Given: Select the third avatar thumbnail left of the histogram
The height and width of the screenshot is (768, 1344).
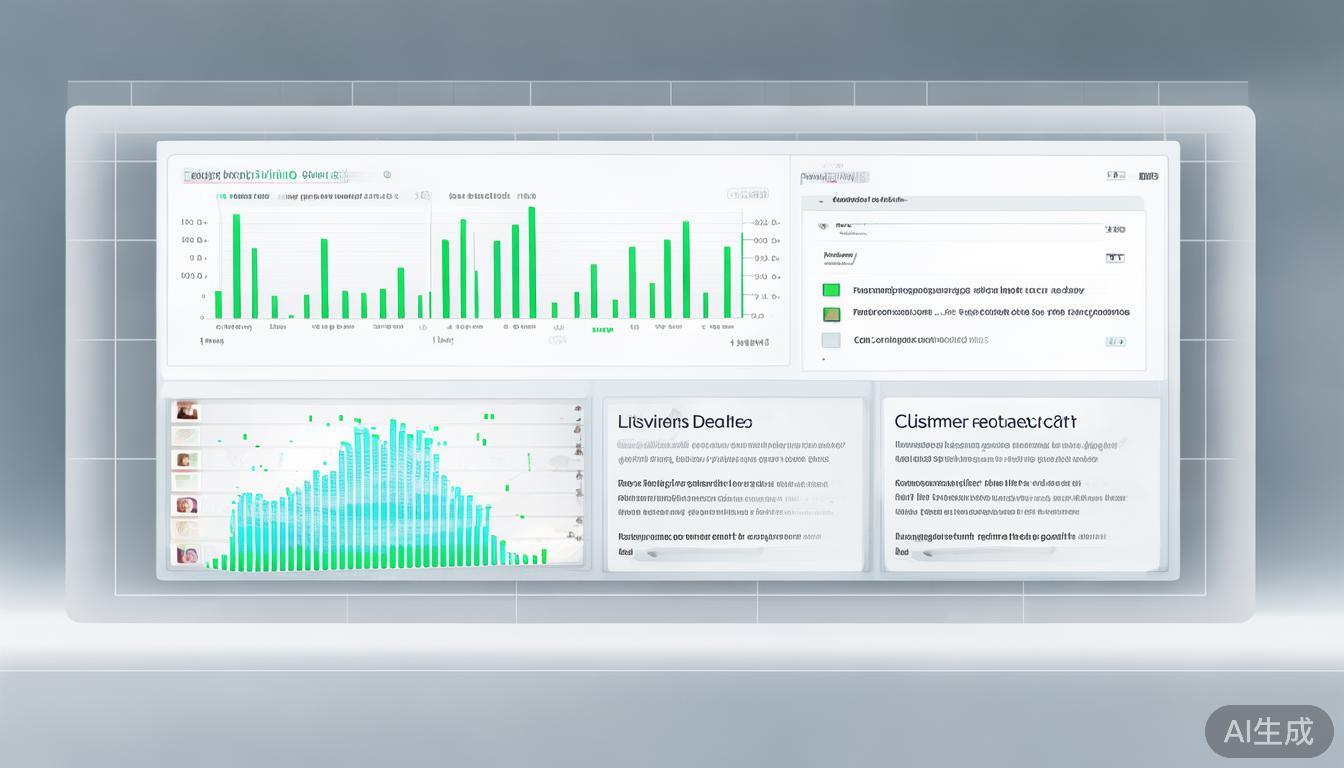Looking at the screenshot, I should click(186, 460).
